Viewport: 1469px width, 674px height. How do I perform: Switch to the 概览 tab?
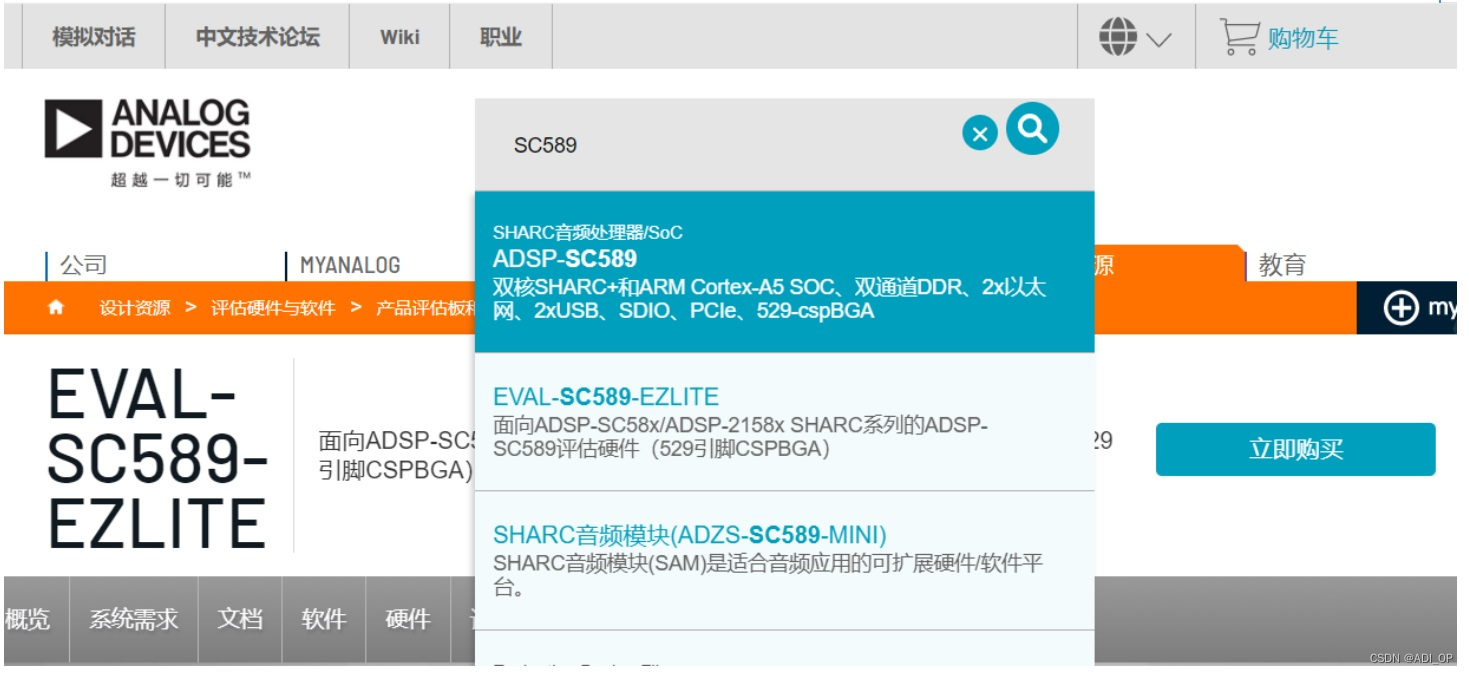(x=28, y=619)
